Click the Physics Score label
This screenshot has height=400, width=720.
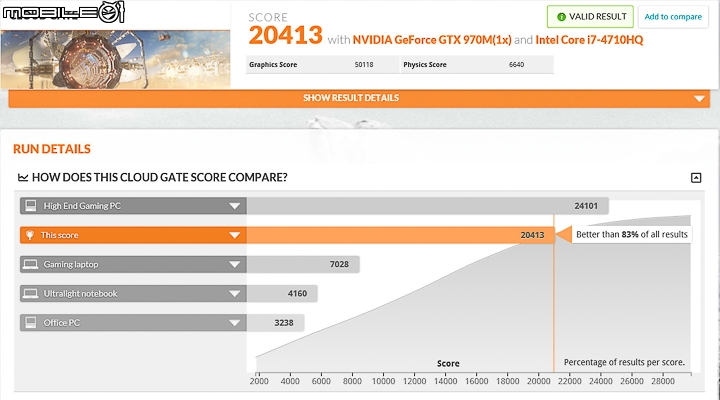coord(425,65)
